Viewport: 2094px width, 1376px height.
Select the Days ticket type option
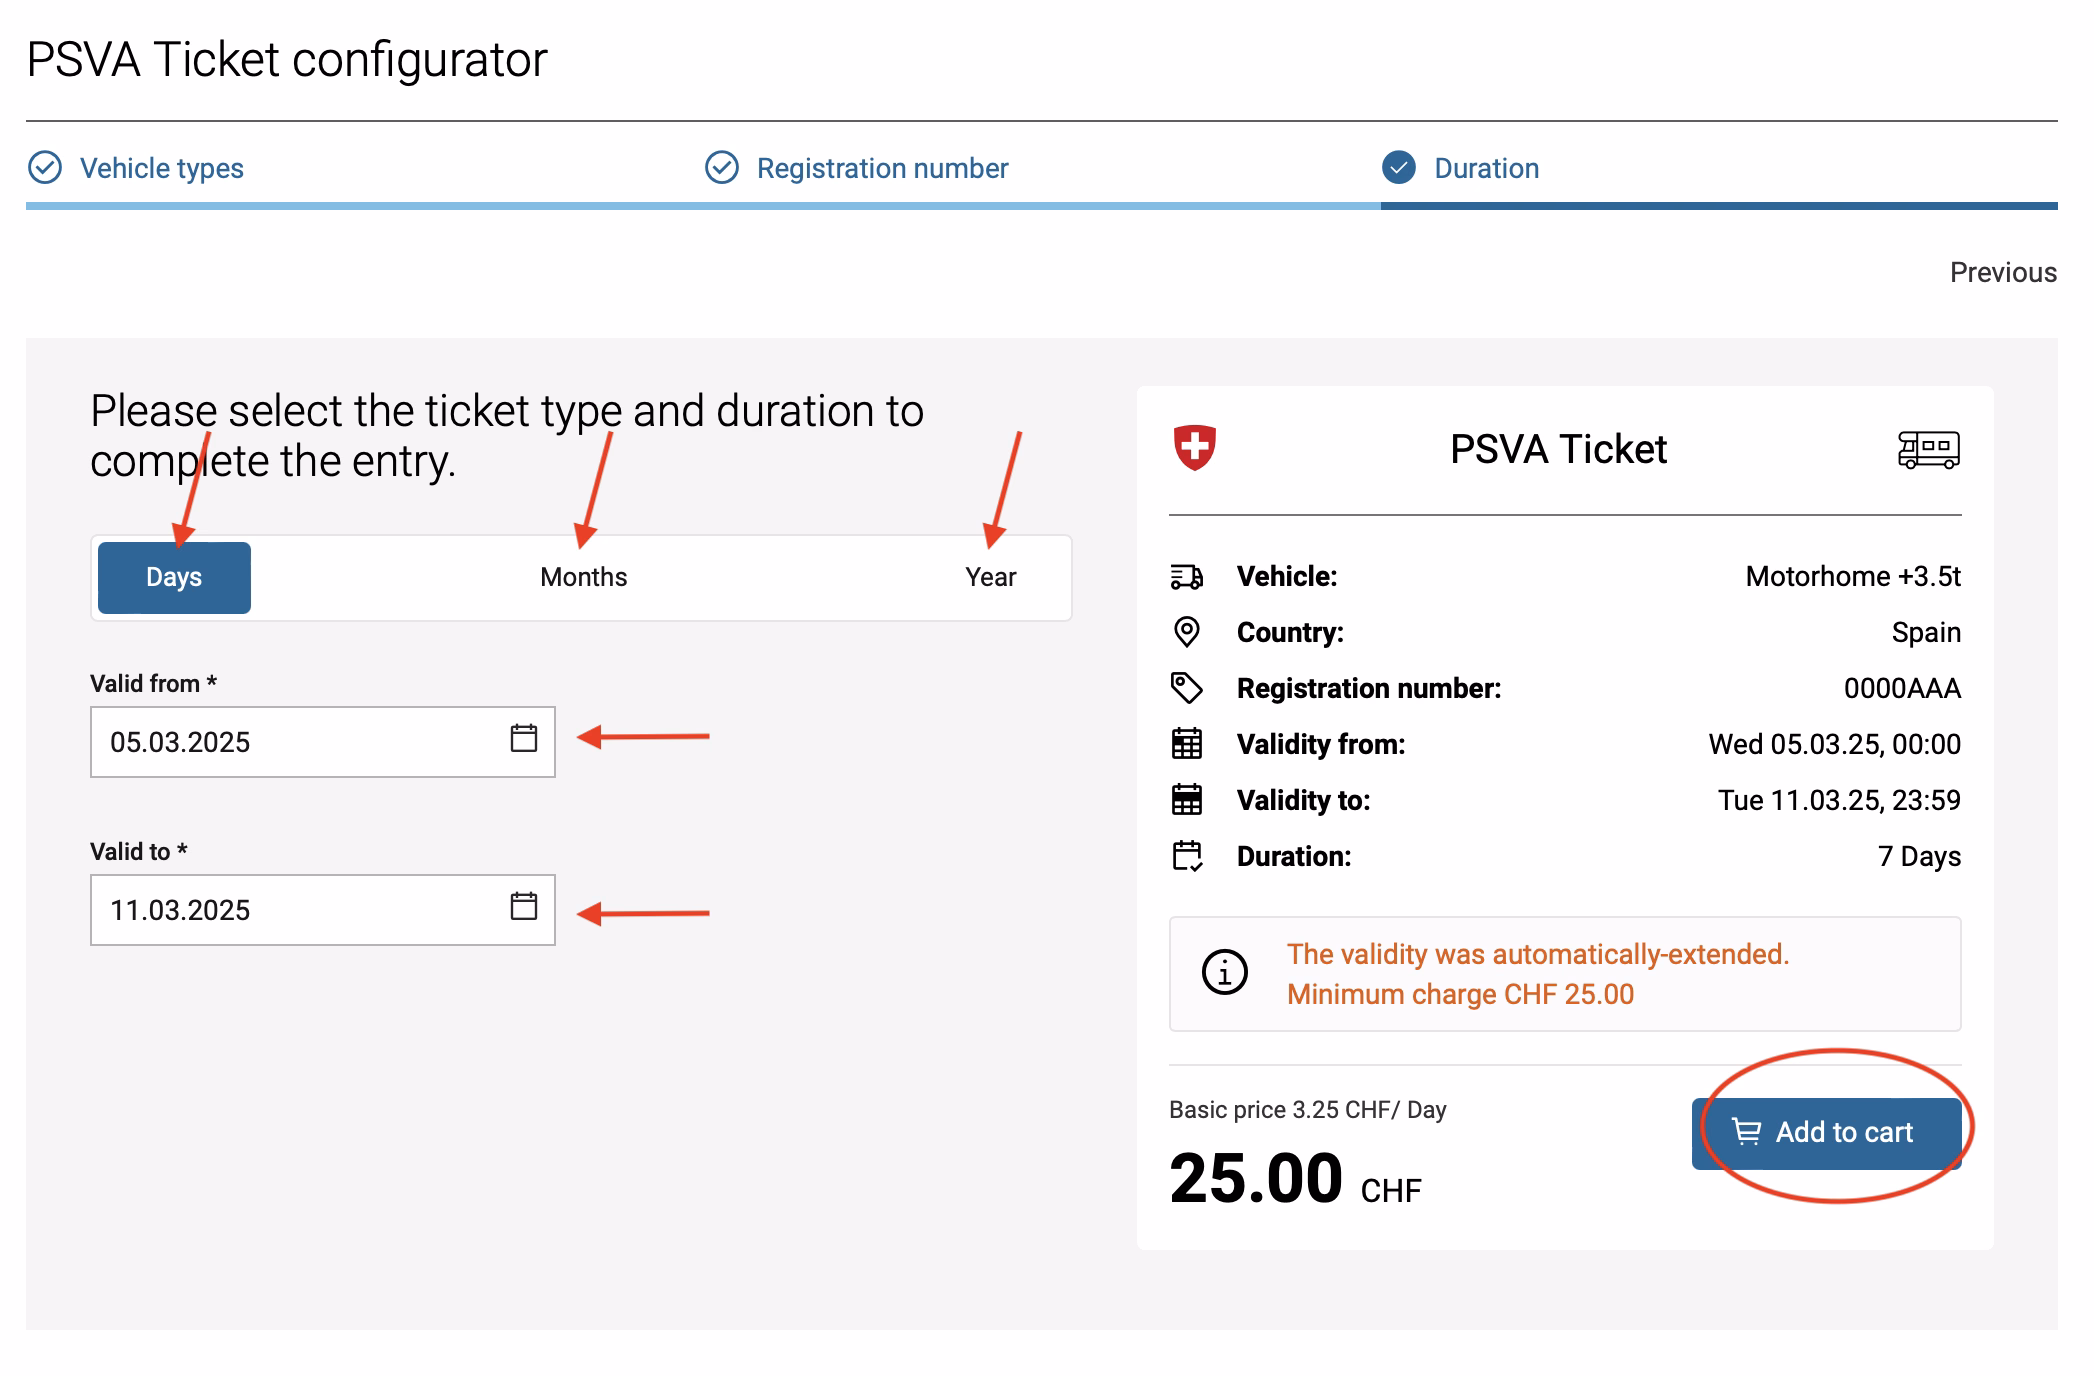(173, 576)
